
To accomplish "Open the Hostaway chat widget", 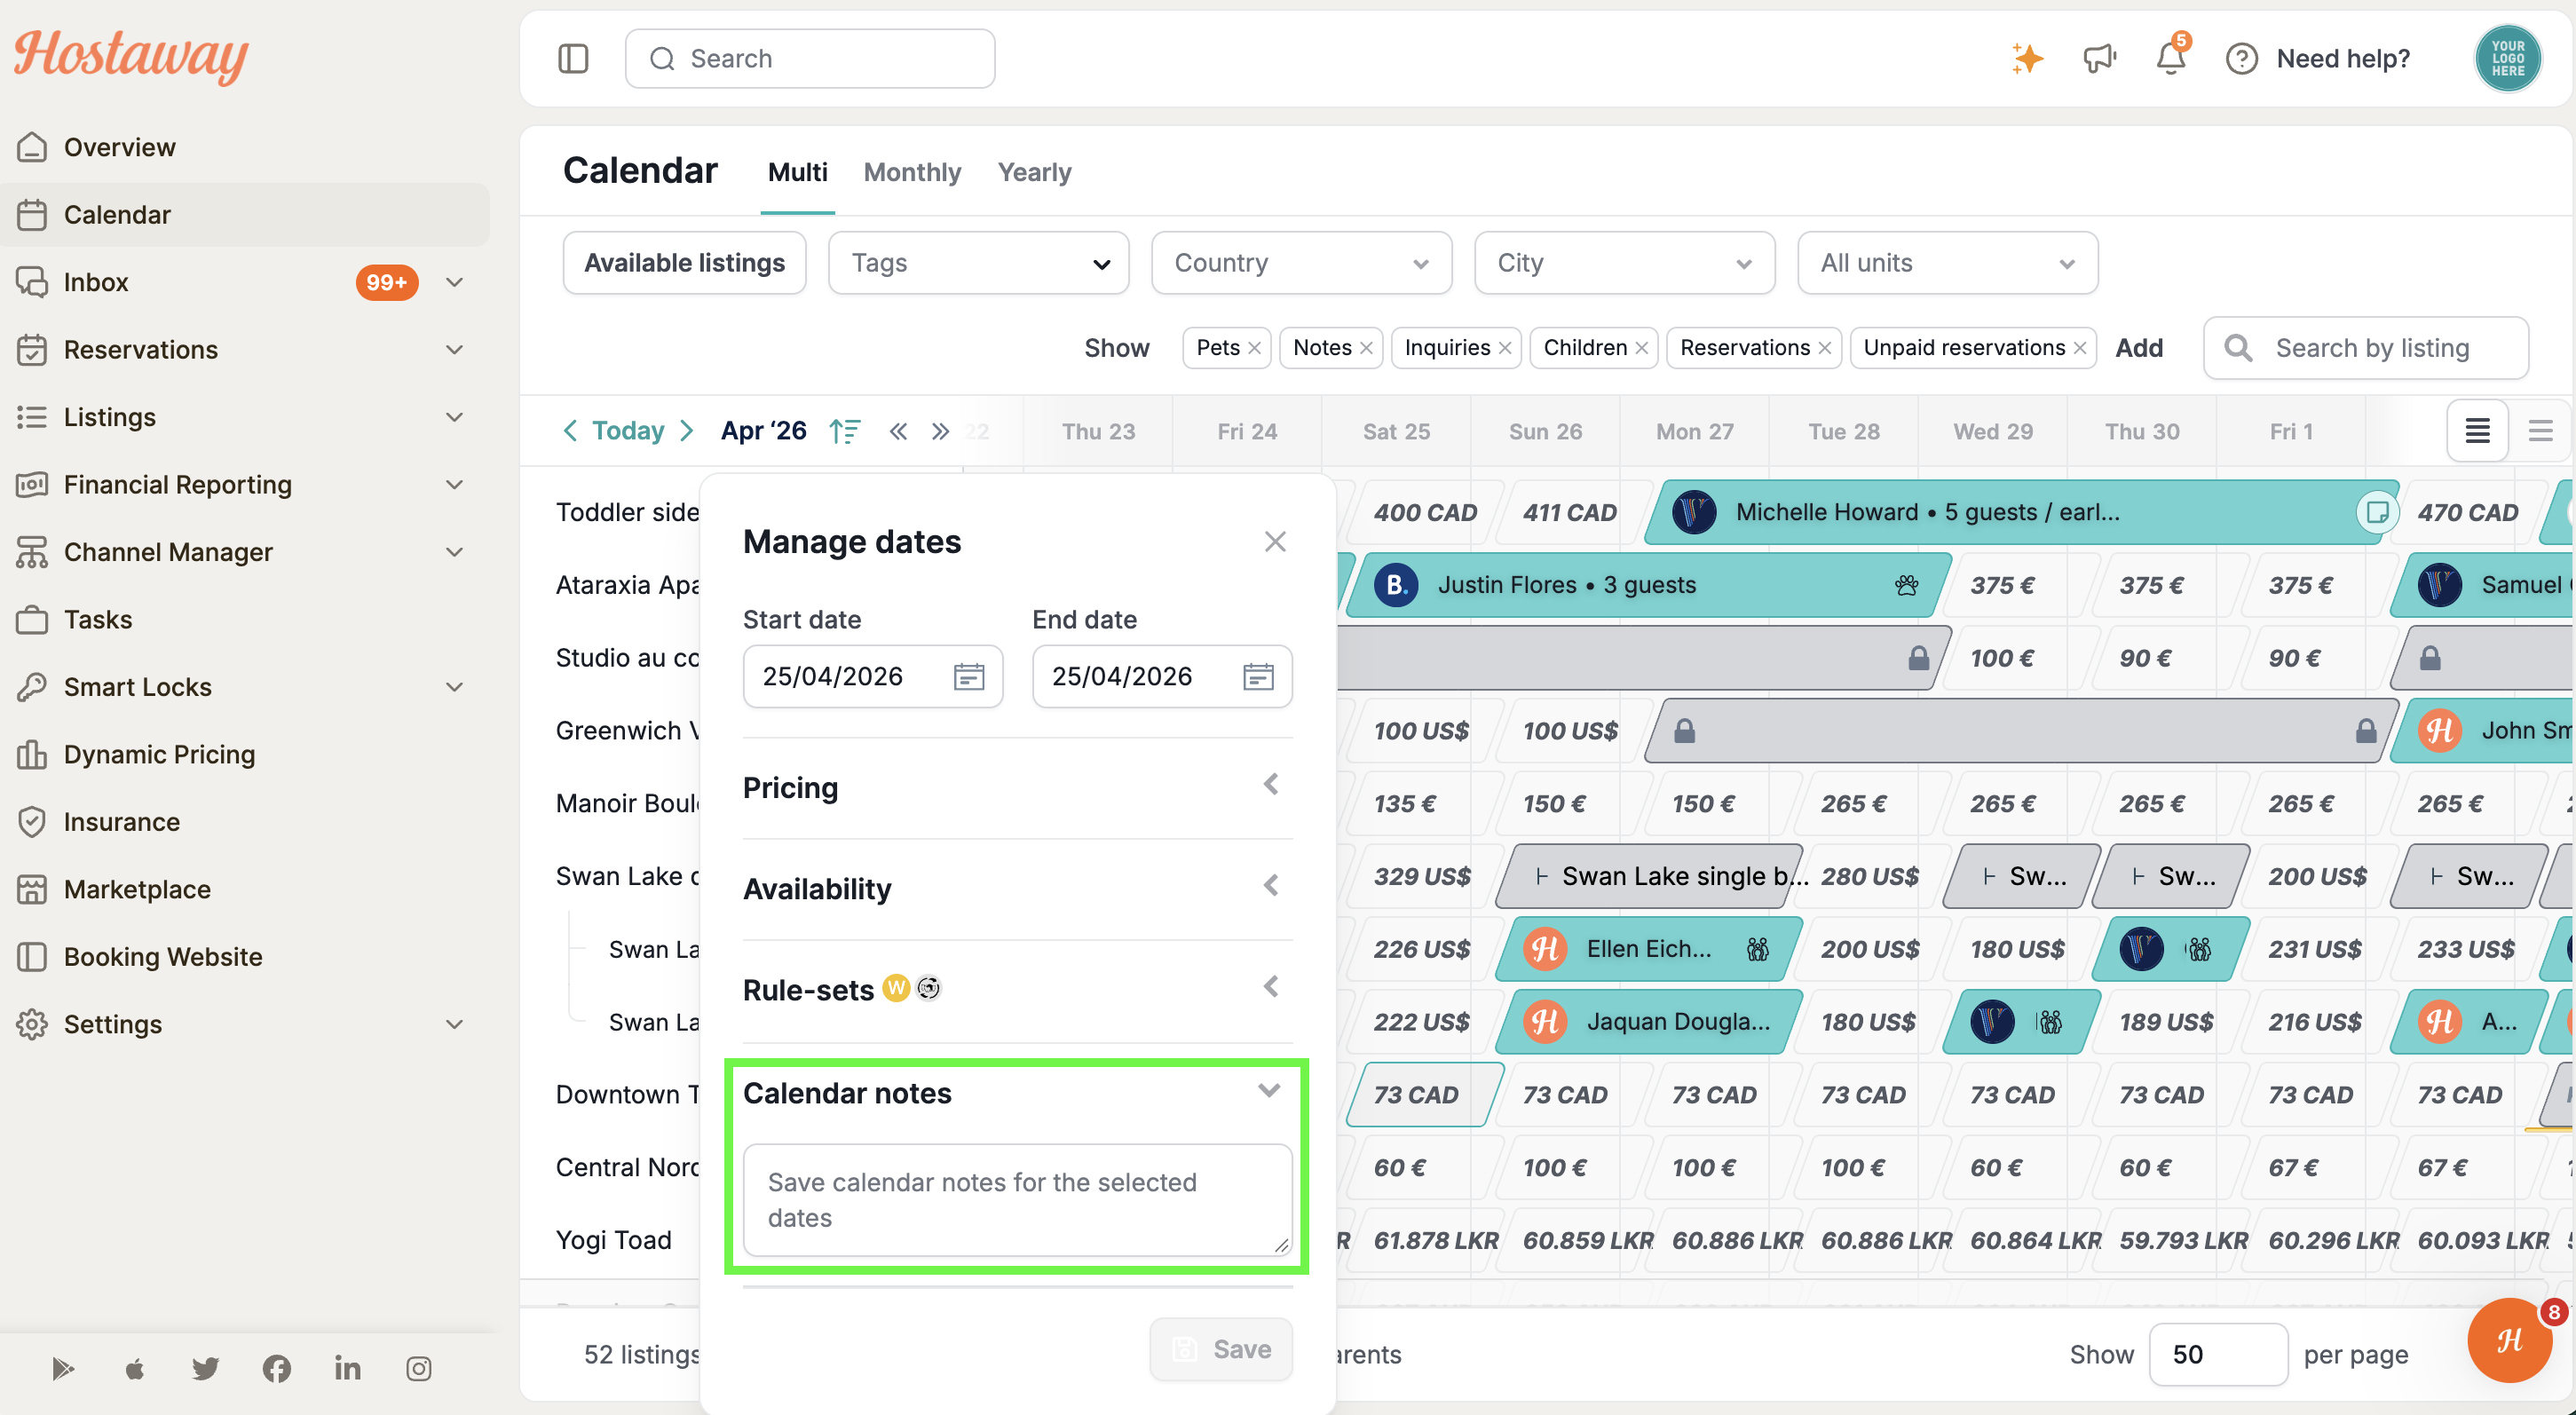I will (2509, 1341).
